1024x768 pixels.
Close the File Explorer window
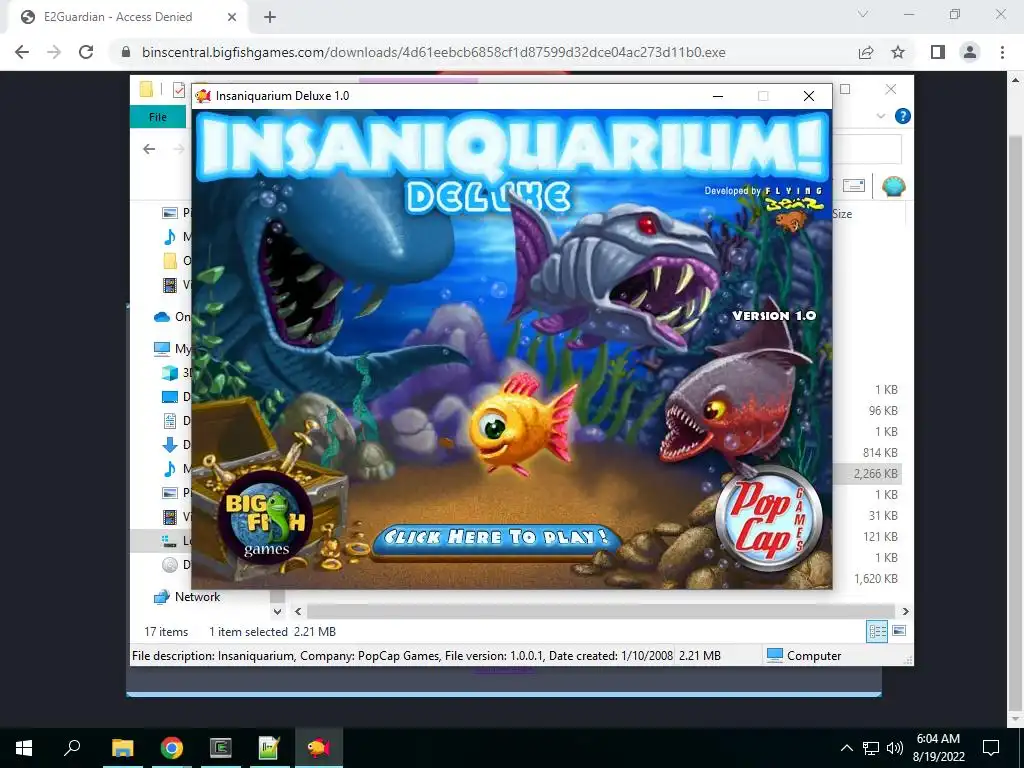pyautogui.click(x=891, y=89)
